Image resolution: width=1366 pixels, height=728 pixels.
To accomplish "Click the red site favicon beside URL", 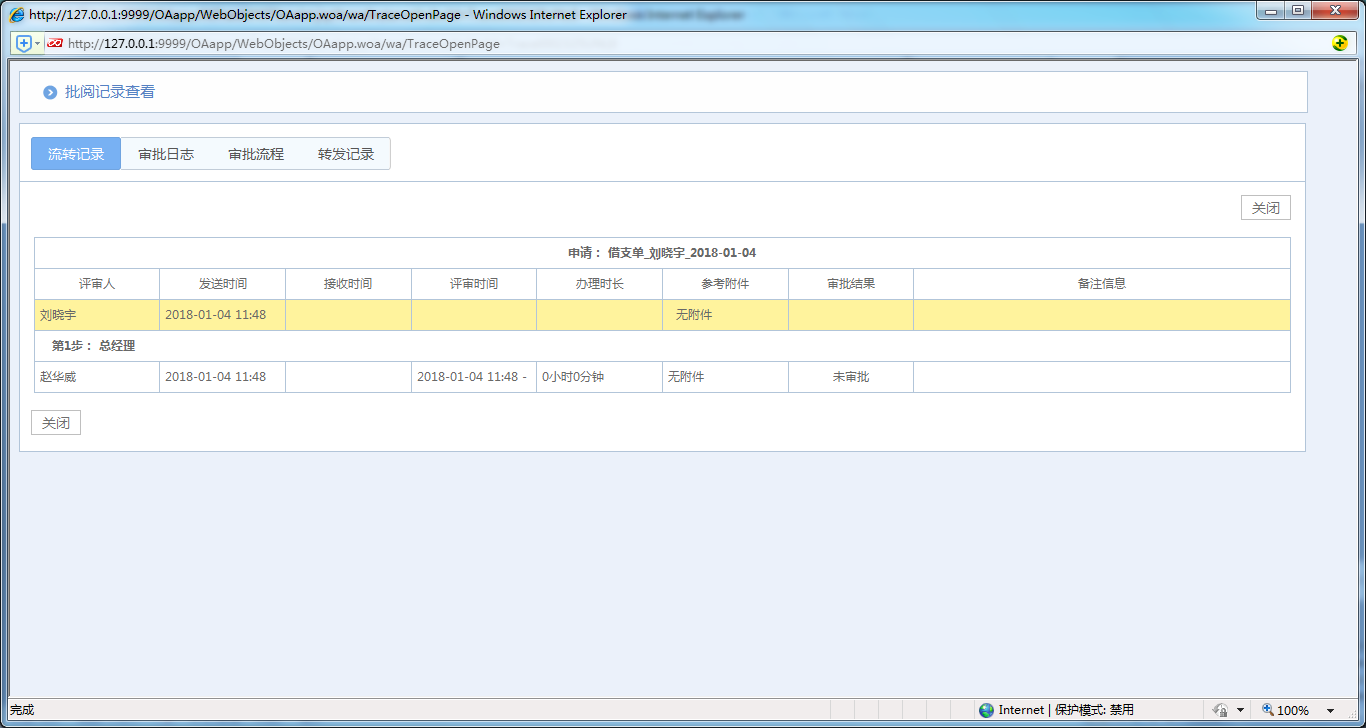I will pos(55,43).
